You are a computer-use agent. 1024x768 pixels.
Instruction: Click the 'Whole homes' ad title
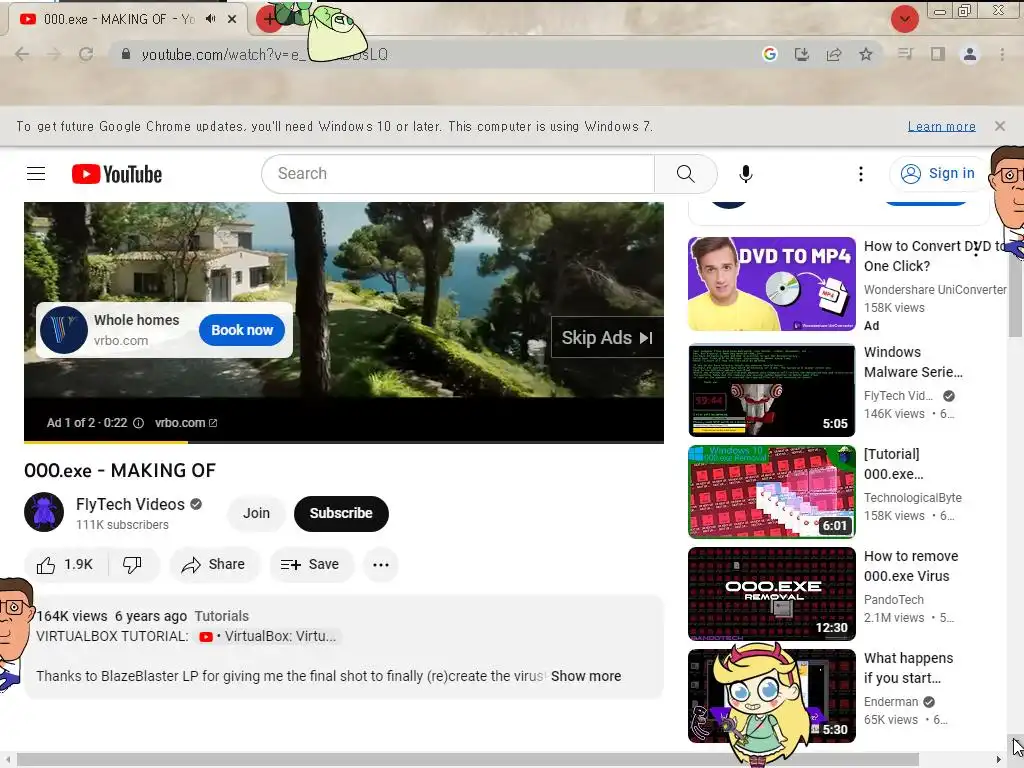pos(136,320)
